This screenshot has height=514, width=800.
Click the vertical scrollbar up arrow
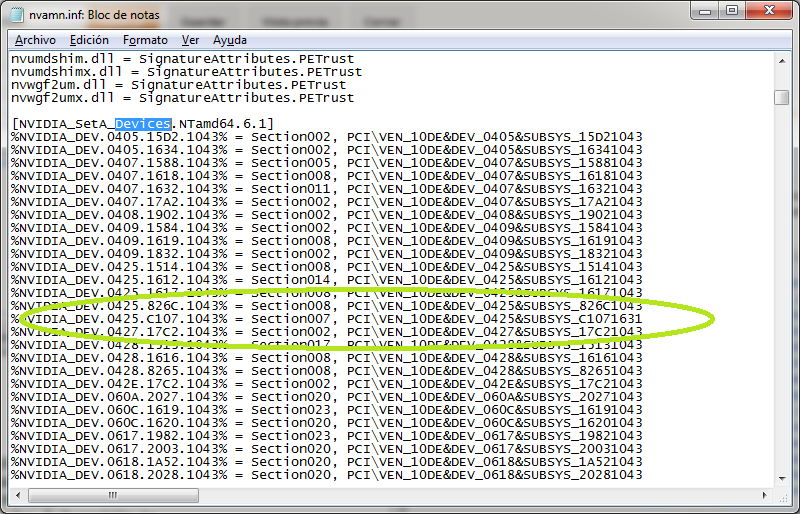point(782,61)
